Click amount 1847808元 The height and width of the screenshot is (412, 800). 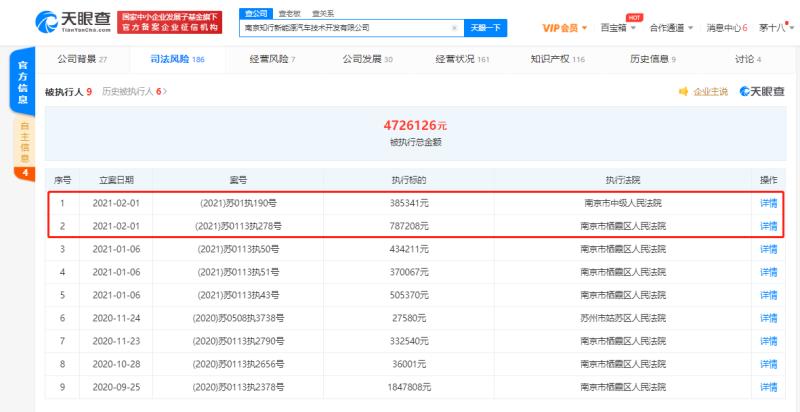tap(409, 387)
